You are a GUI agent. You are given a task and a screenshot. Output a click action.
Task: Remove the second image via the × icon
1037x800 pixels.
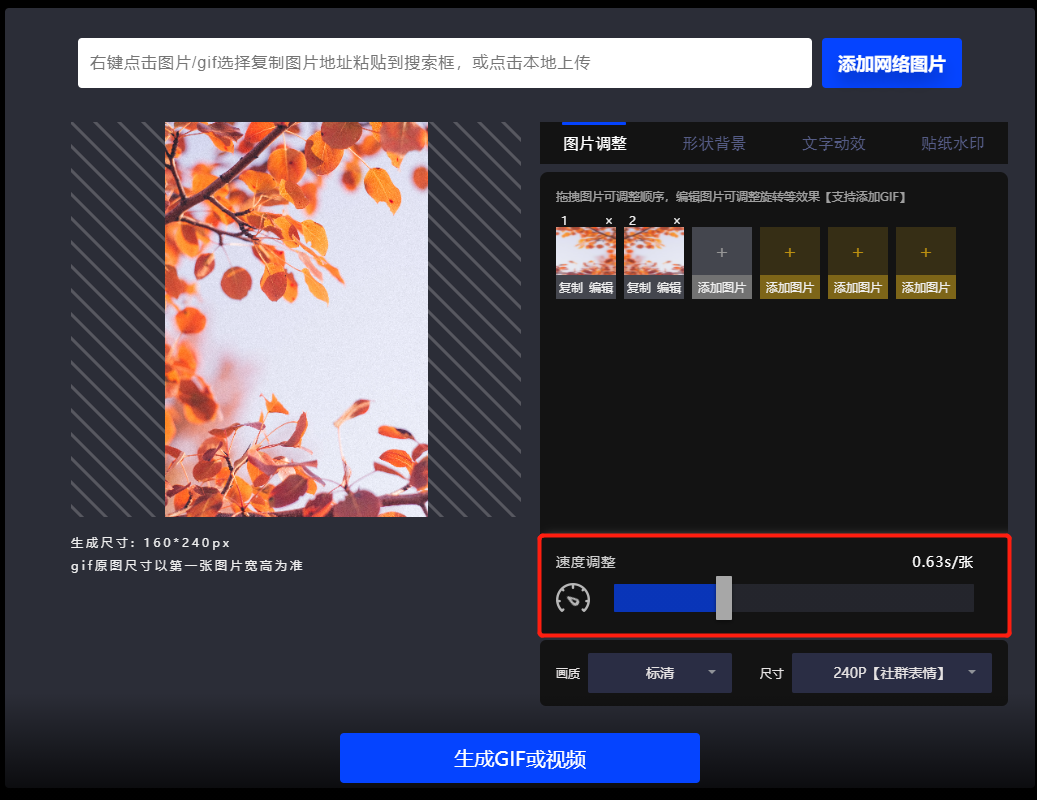click(676, 220)
